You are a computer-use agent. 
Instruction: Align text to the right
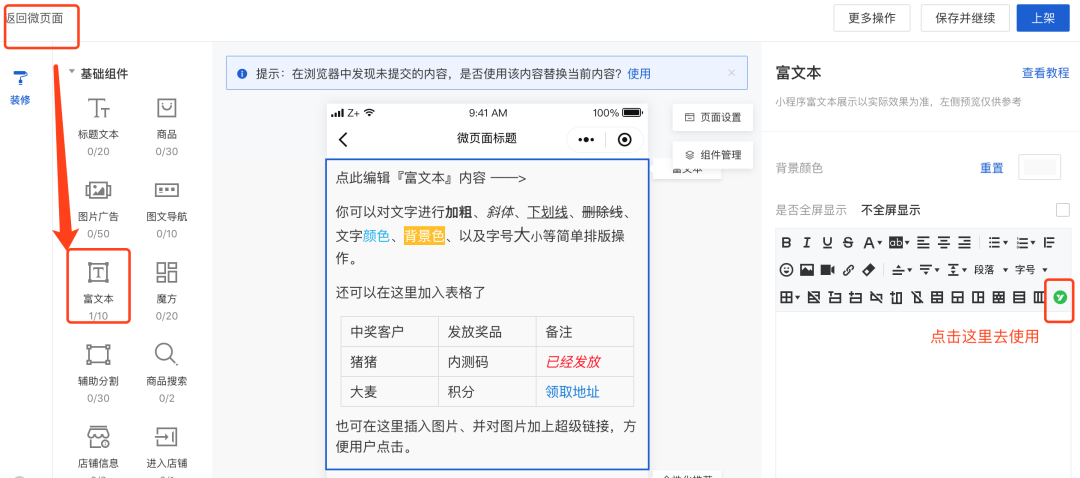(x=964, y=242)
